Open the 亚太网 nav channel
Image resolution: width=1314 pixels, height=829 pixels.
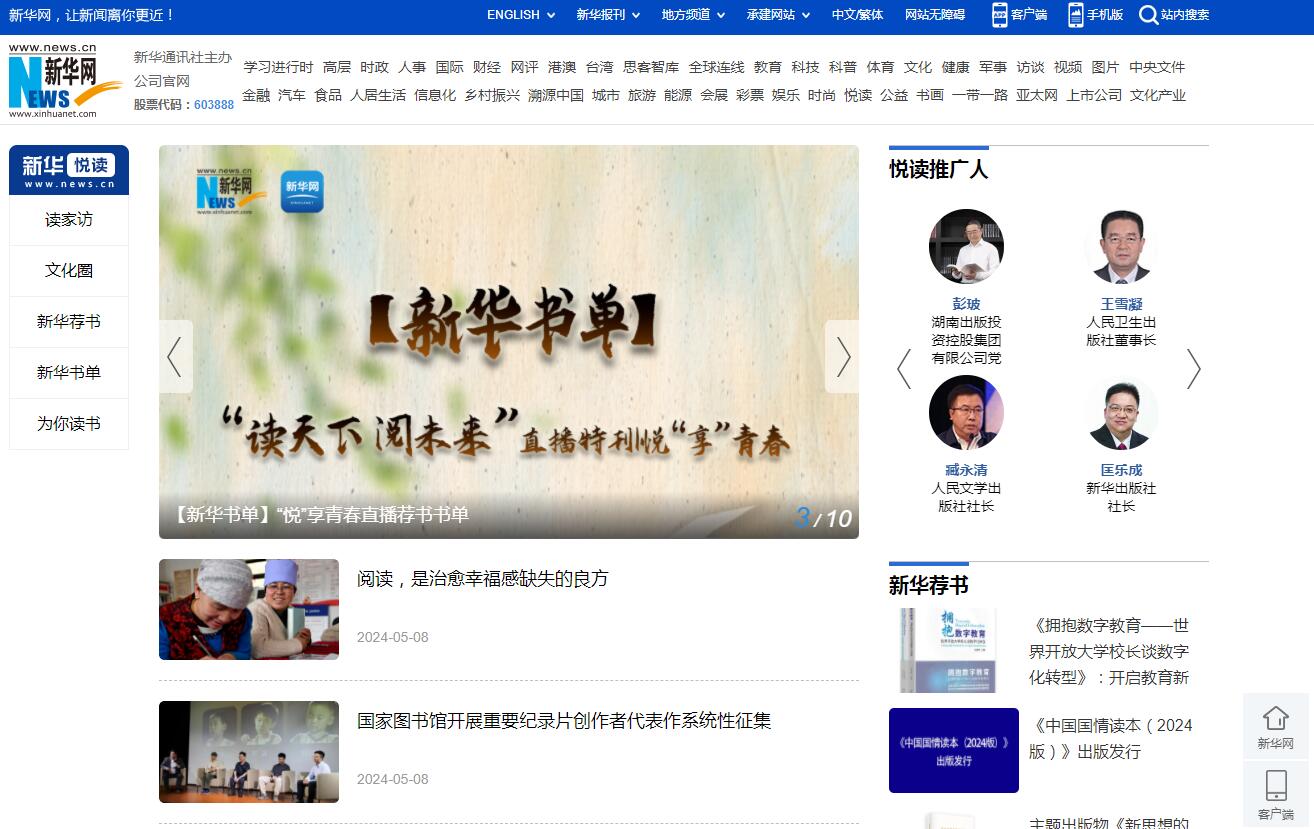click(x=1037, y=95)
